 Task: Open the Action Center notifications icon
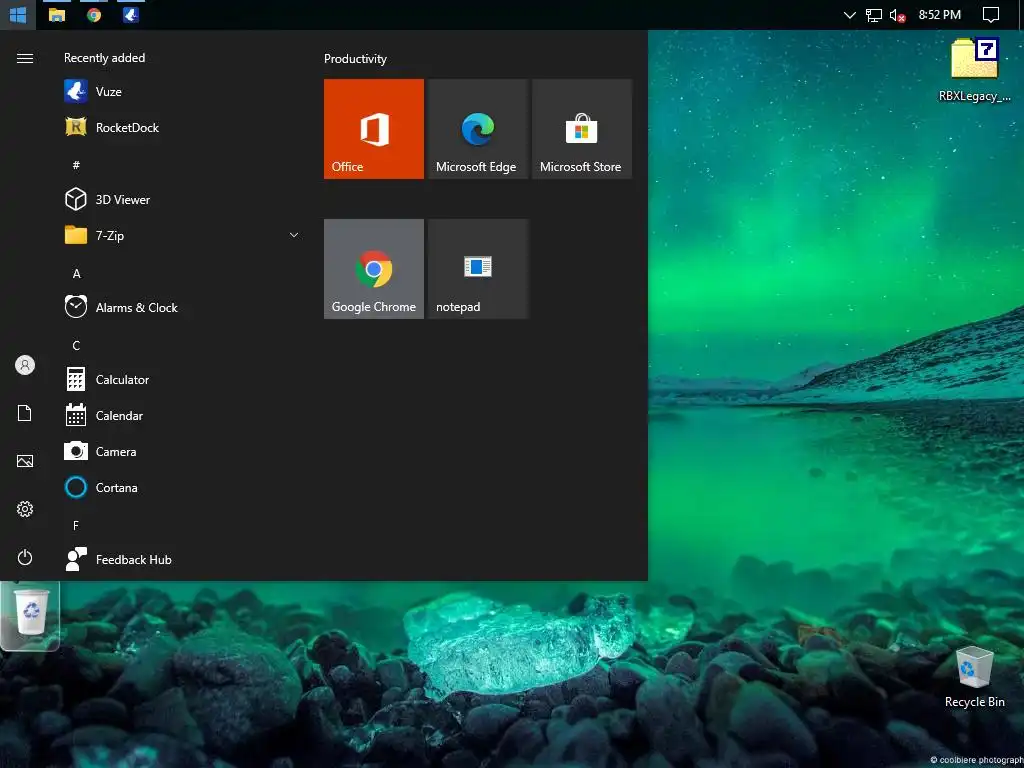(x=991, y=15)
